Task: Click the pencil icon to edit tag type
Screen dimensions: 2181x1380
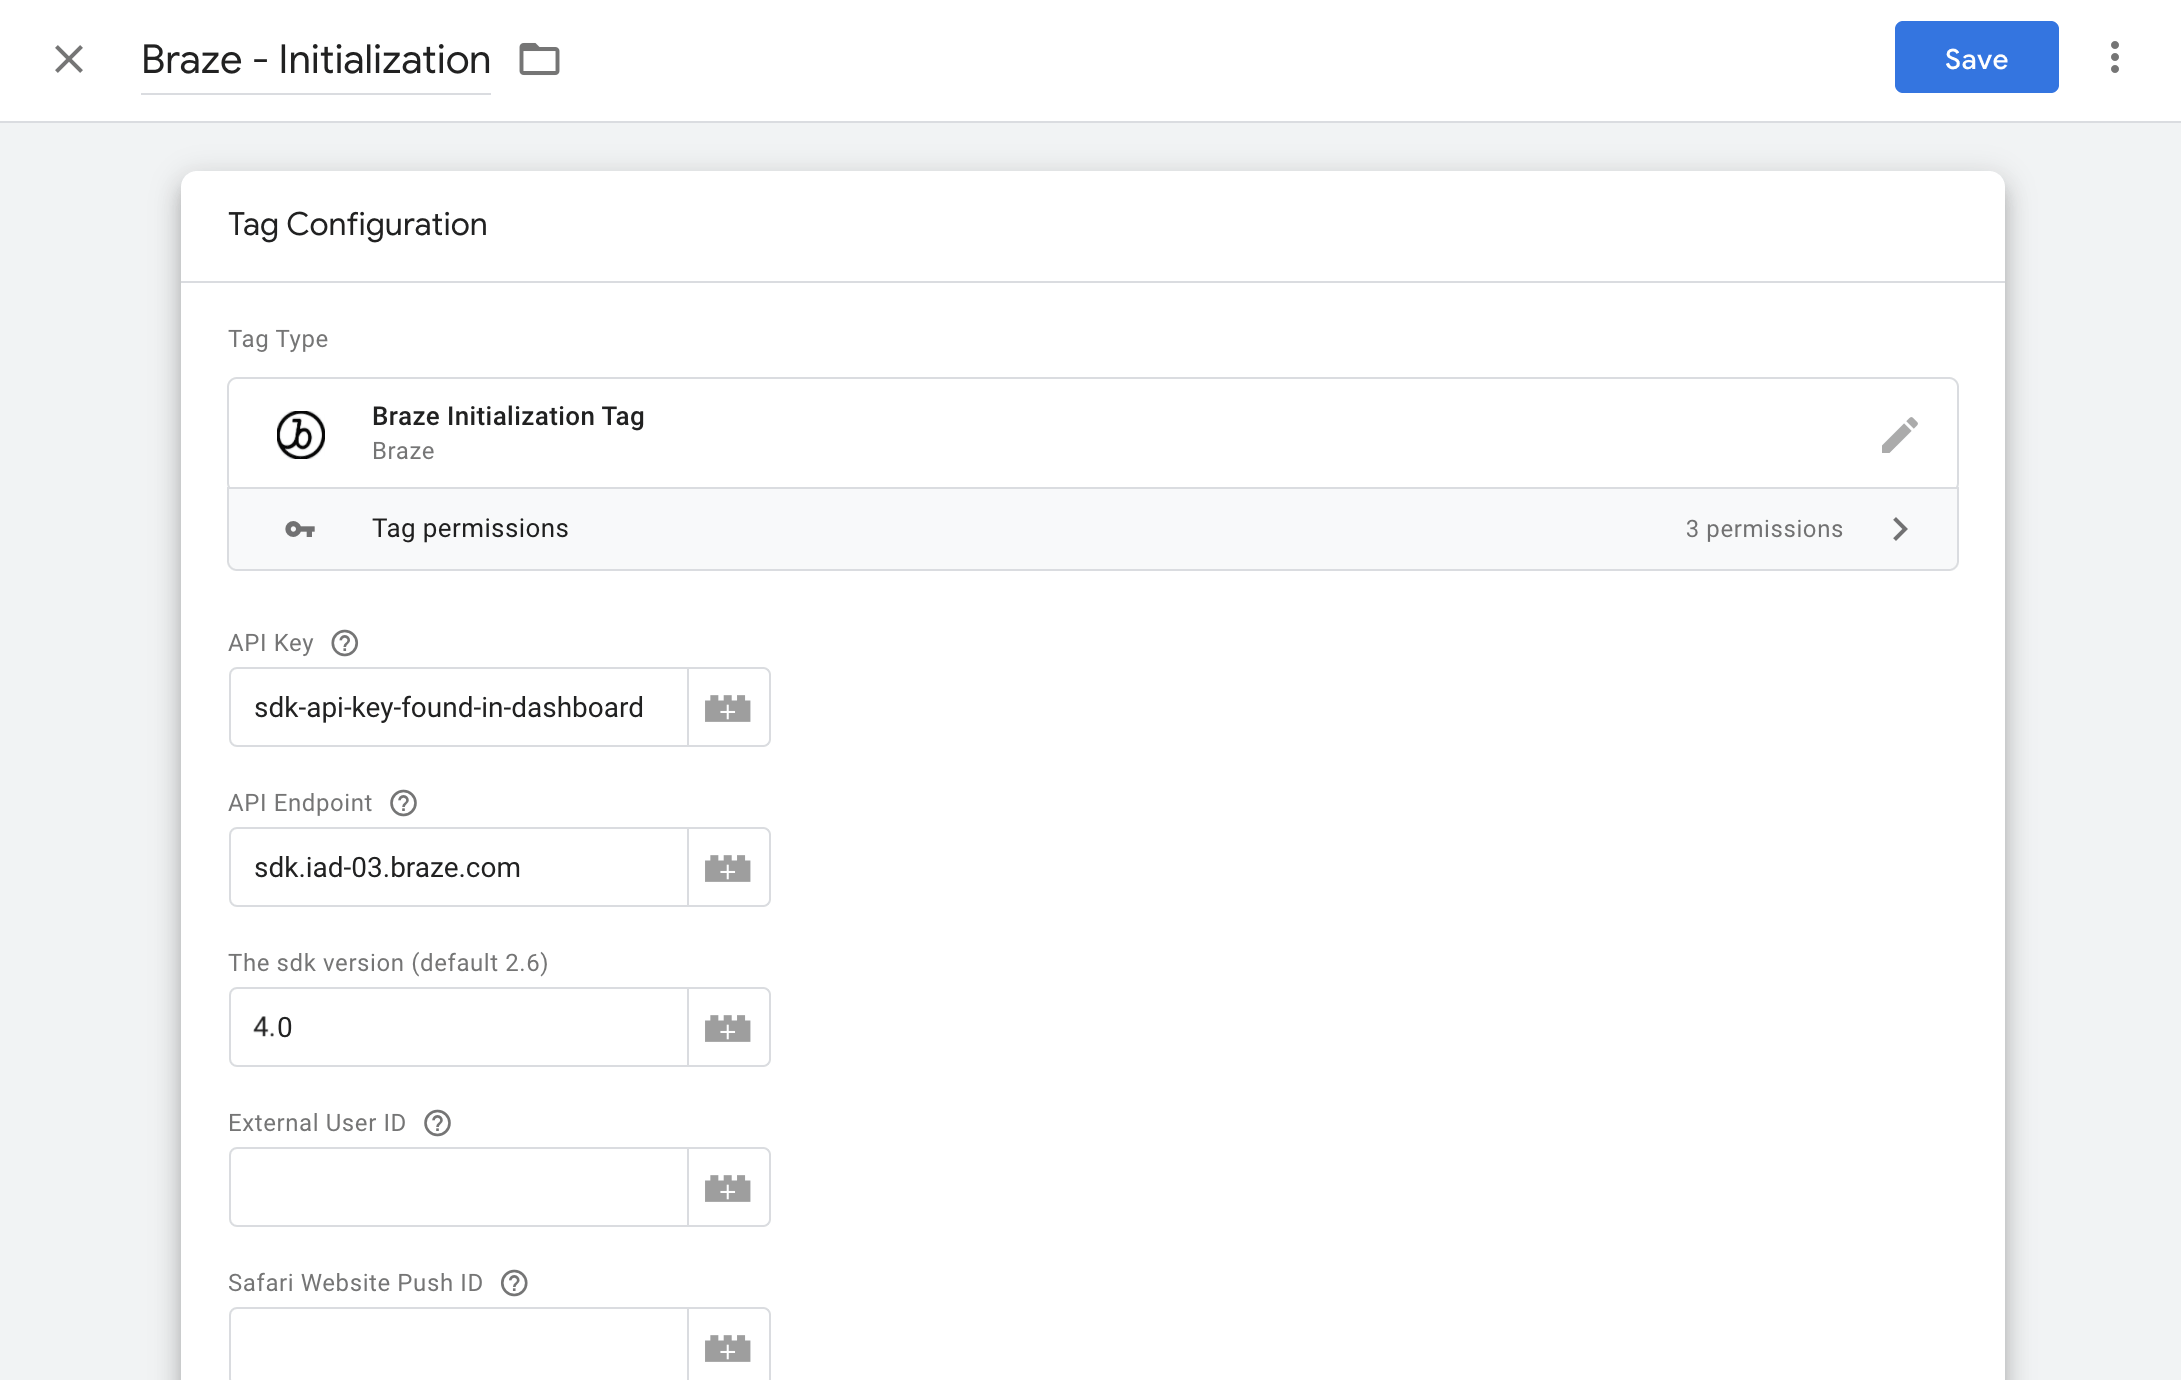Action: [x=1899, y=435]
